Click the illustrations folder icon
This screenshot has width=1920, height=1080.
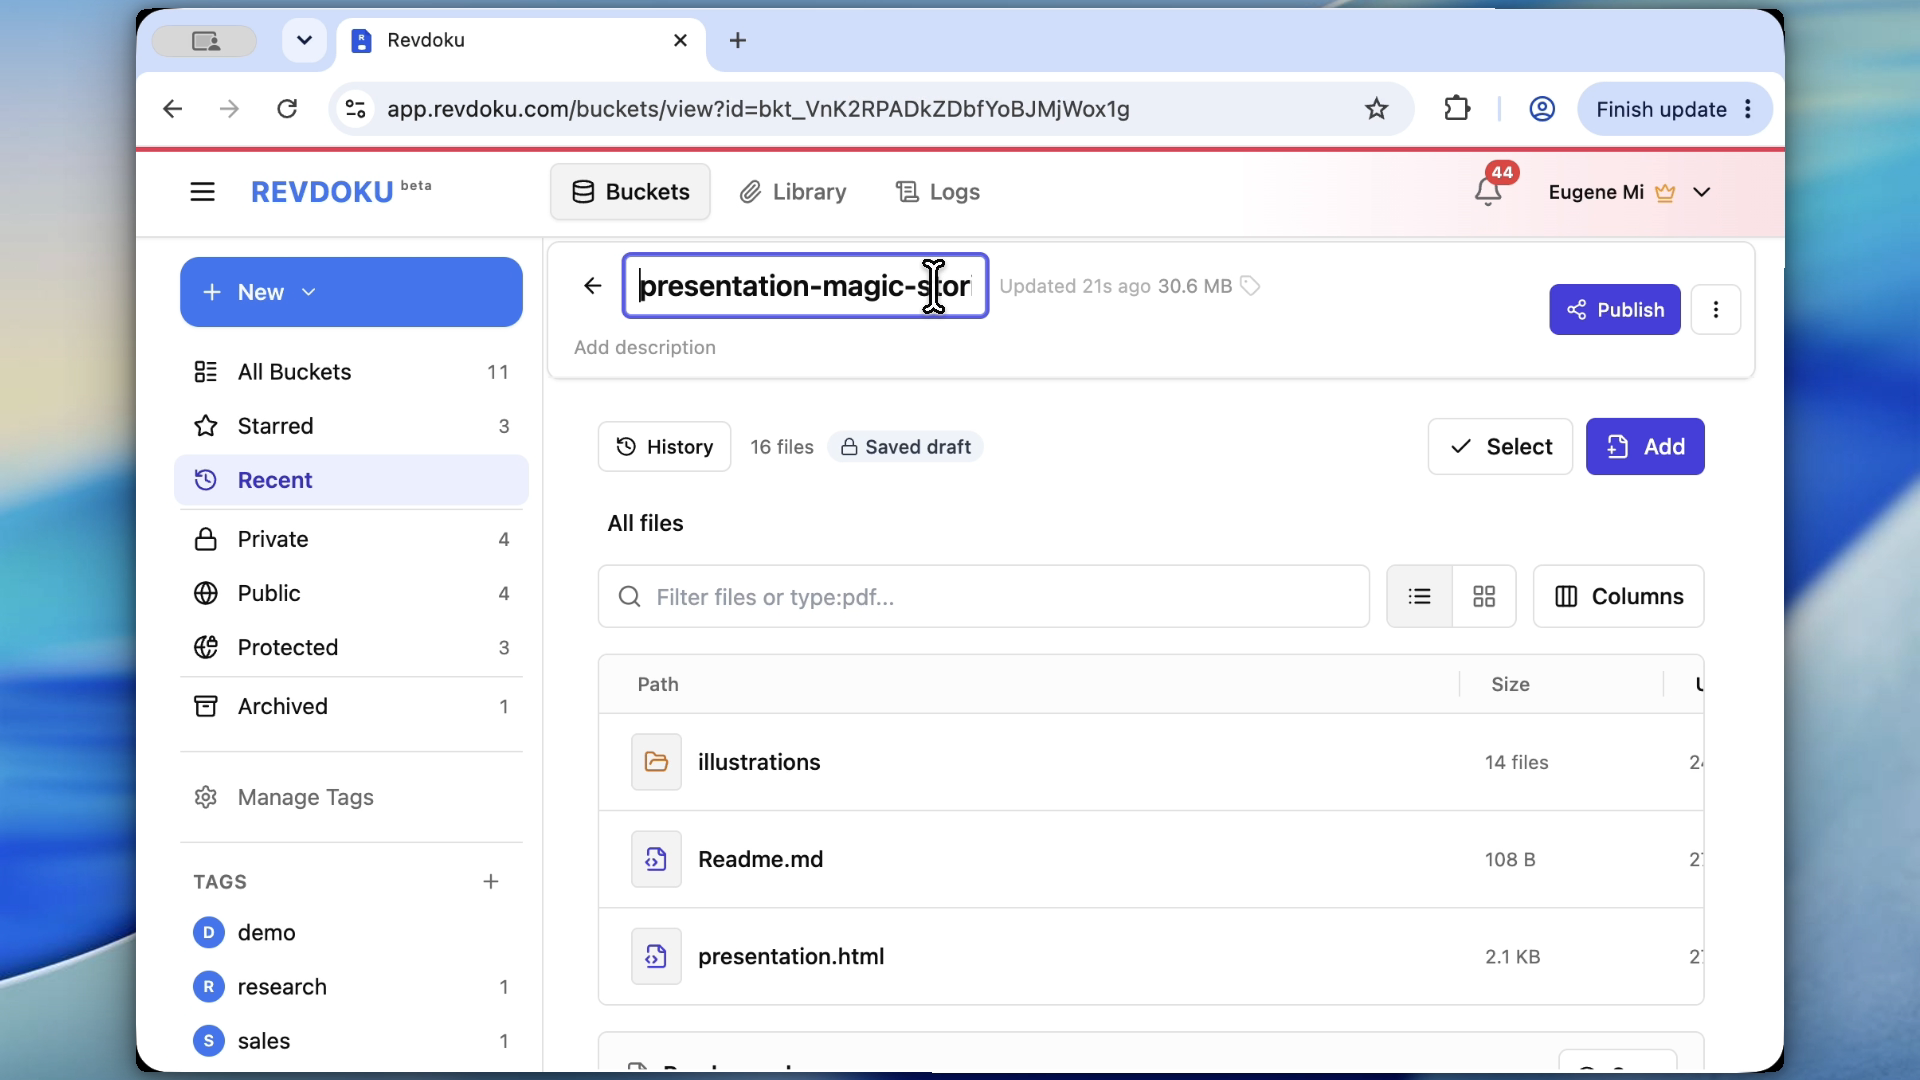(656, 762)
